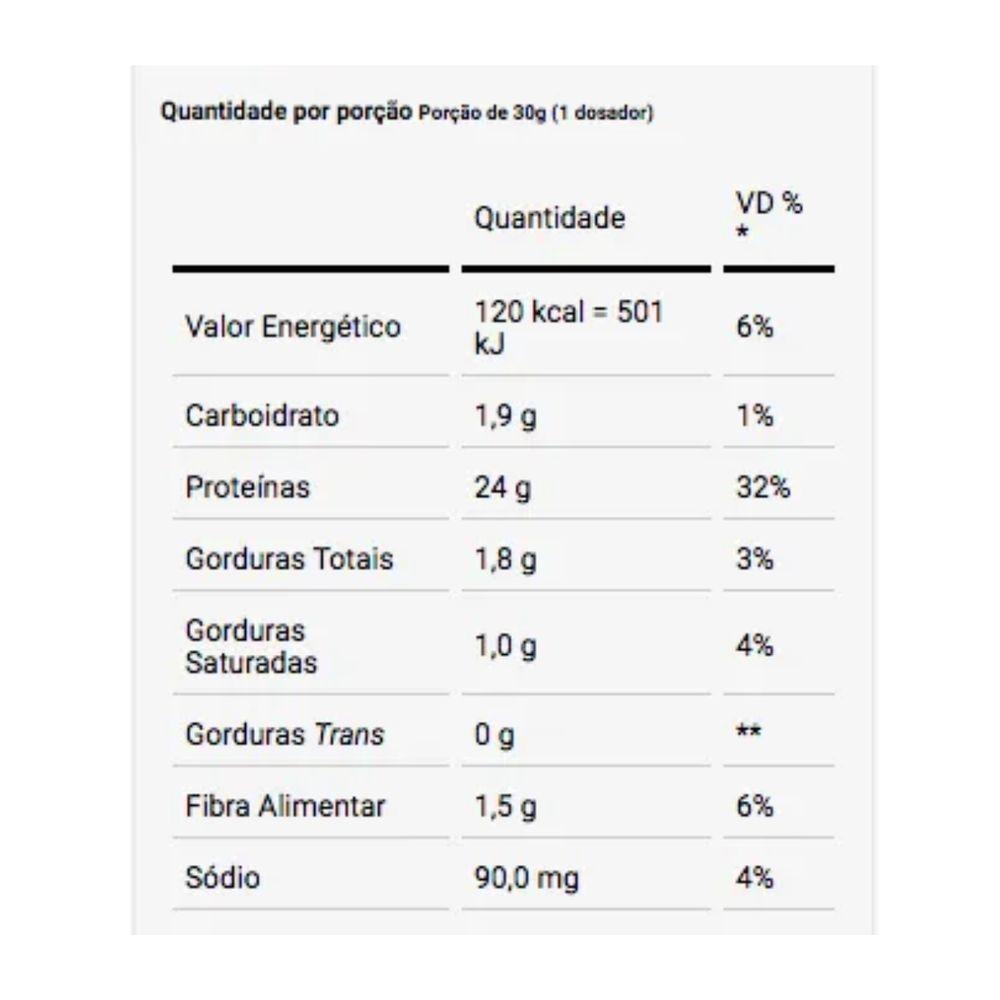The width and height of the screenshot is (1000, 1000).
Task: Click the '90,0 mg' sodium amount
Action: coord(526,878)
